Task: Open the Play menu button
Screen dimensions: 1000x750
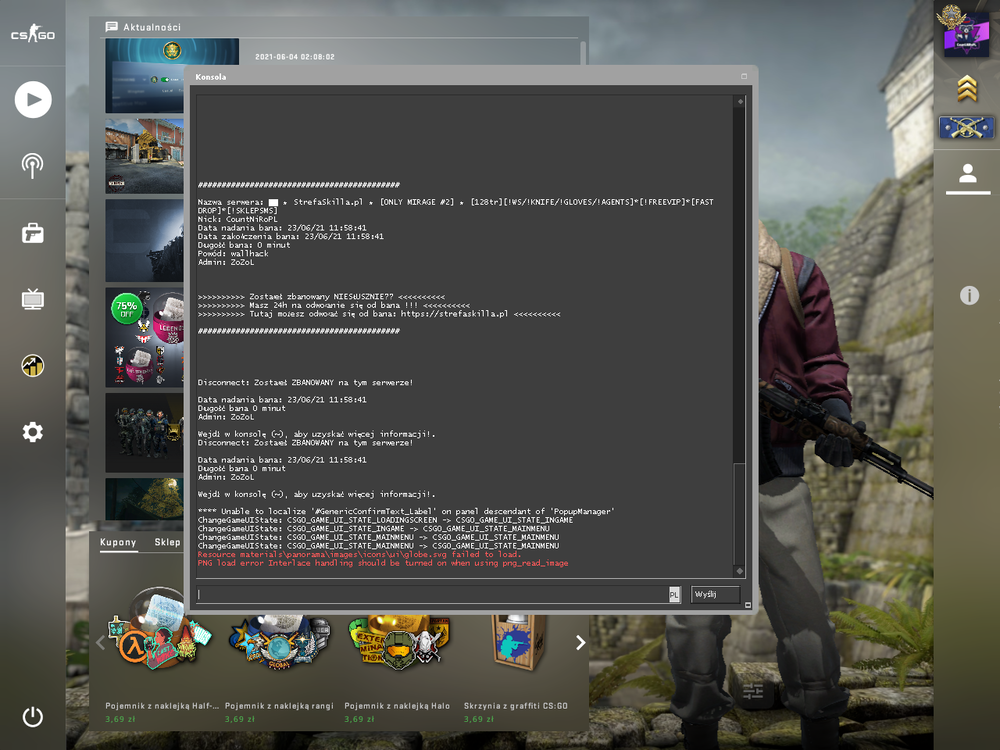Action: [33, 99]
